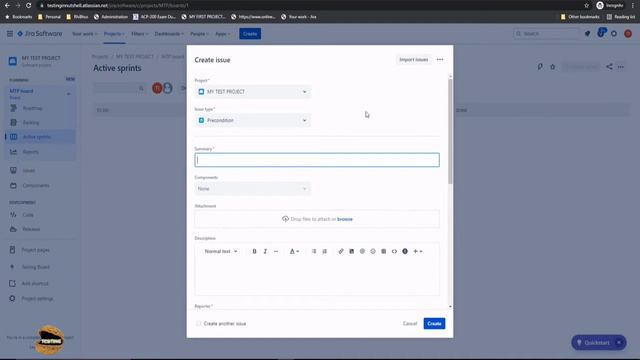Viewport: 640px width, 360px height.
Task: Expand the MTP board switcher chevron
Action: coord(69,94)
